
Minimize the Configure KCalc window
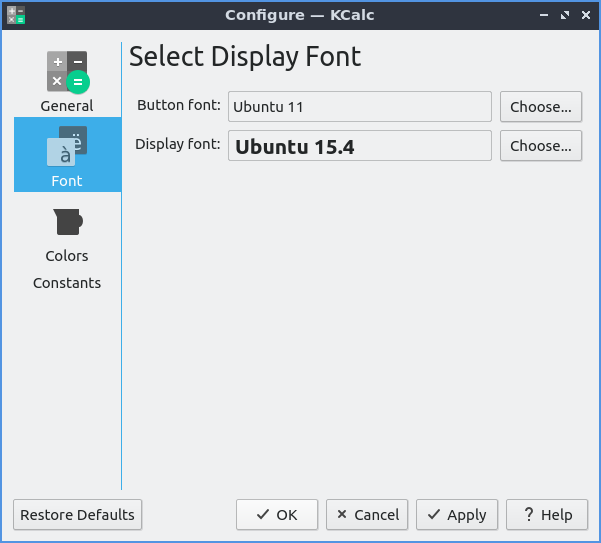tap(545, 15)
